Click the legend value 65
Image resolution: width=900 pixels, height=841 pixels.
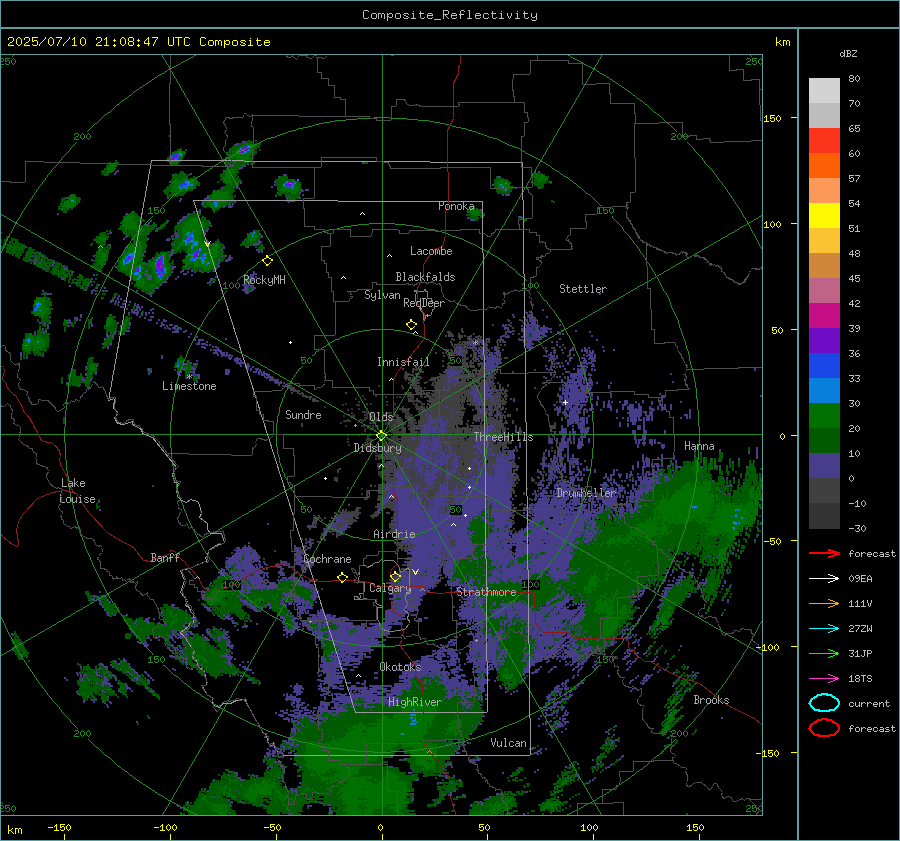point(854,129)
